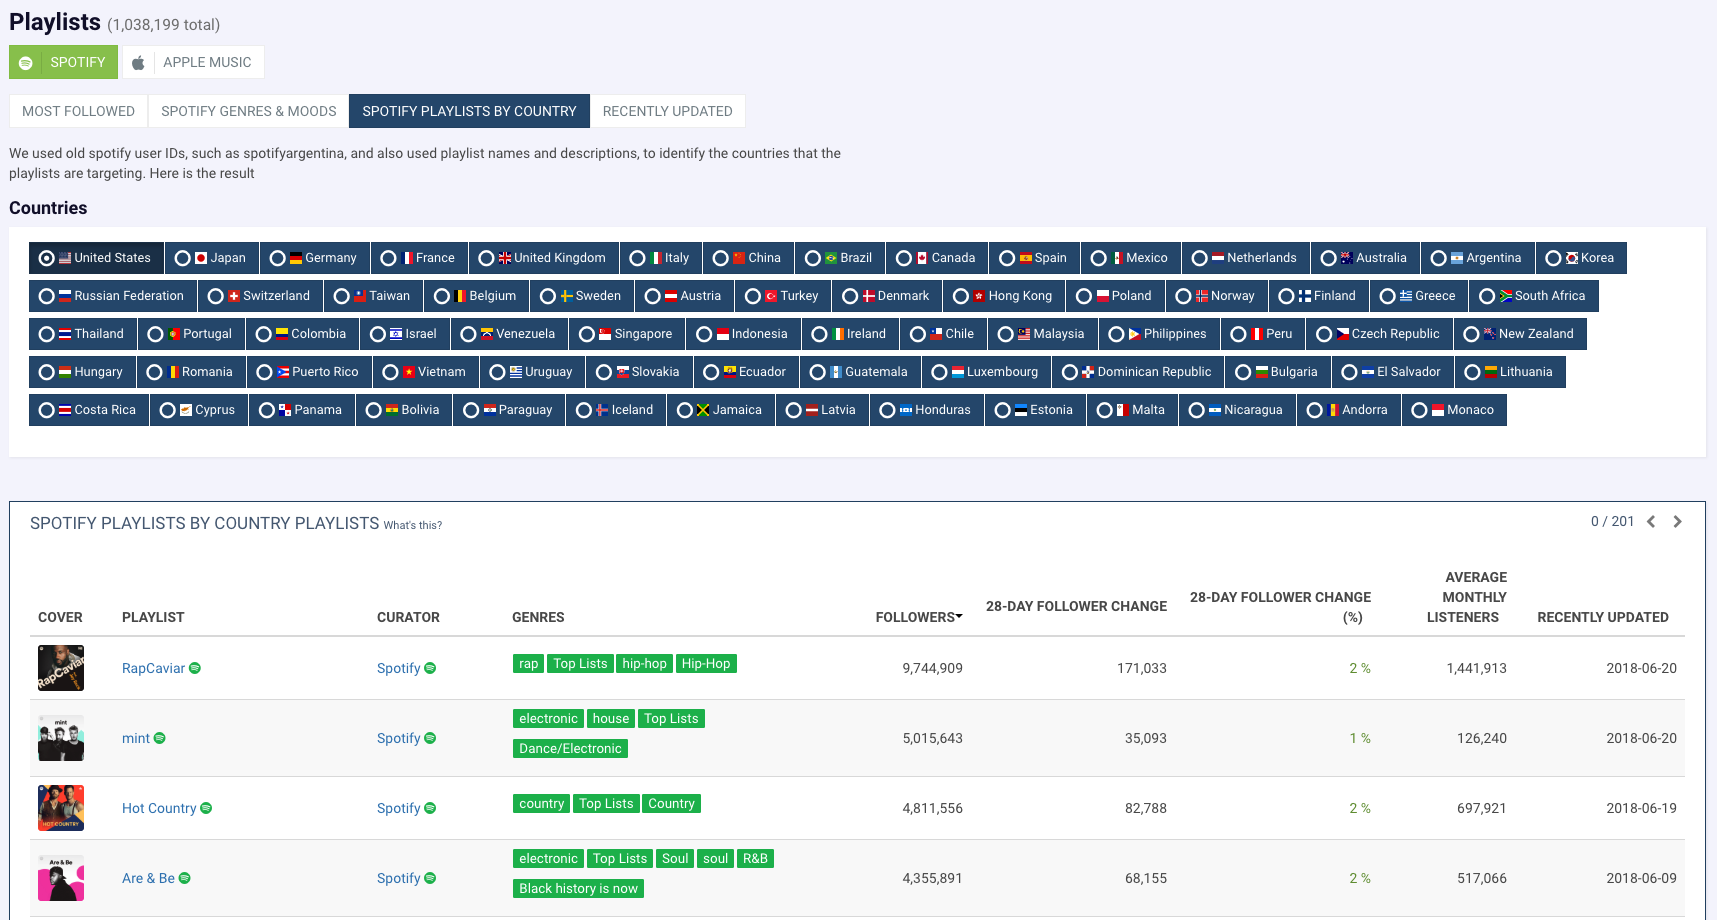Viewport: 1717px width, 920px height.
Task: Open the Hot Country playlist link
Action: click(x=159, y=808)
